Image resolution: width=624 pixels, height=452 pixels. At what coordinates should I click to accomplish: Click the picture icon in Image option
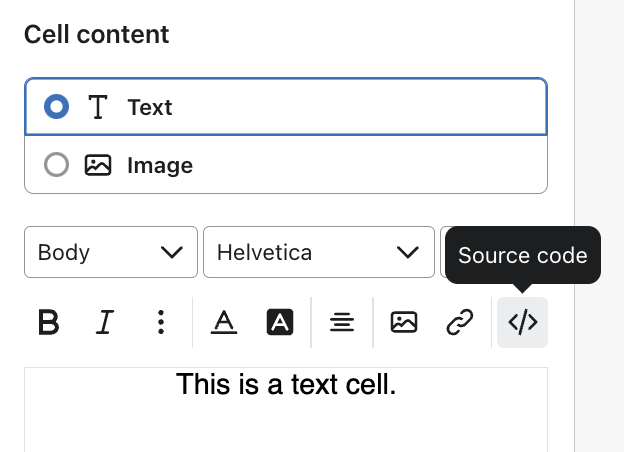pos(98,165)
